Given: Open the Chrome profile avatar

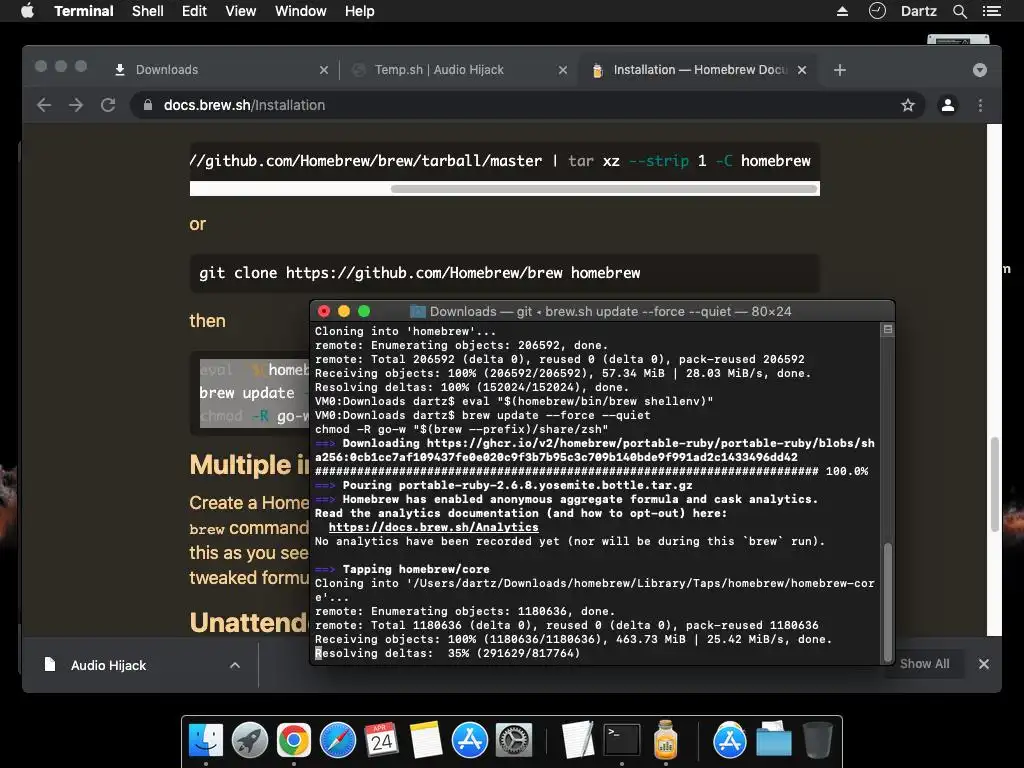Looking at the screenshot, I should 948,105.
